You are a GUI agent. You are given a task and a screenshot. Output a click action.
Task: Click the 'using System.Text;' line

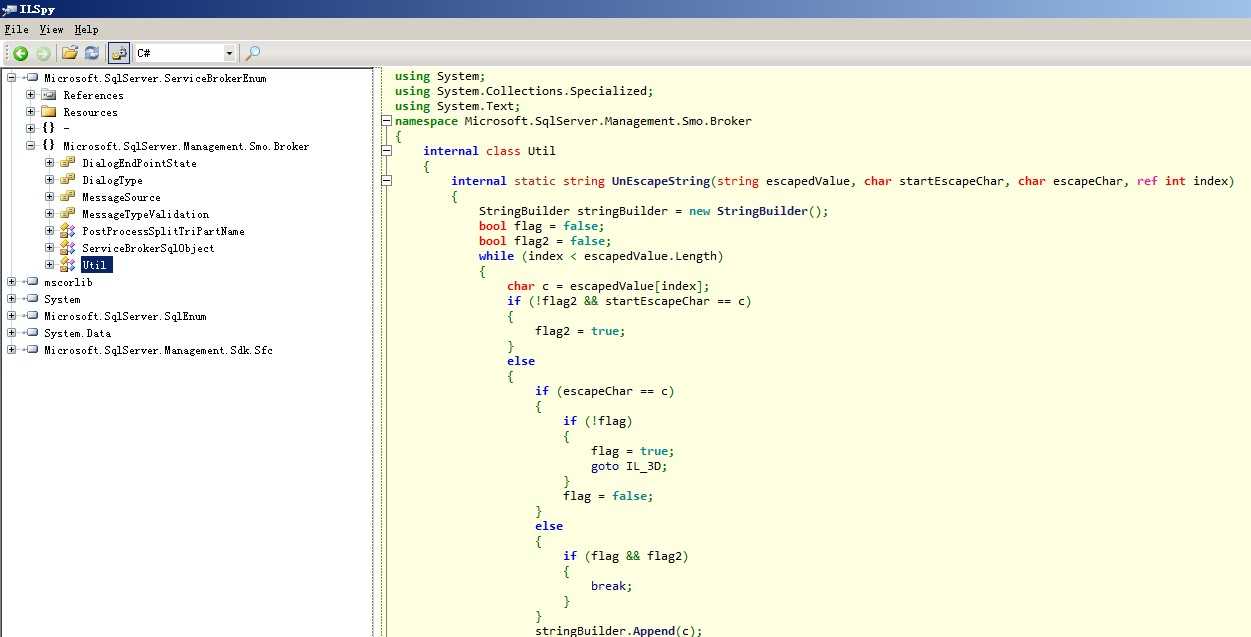click(457, 106)
